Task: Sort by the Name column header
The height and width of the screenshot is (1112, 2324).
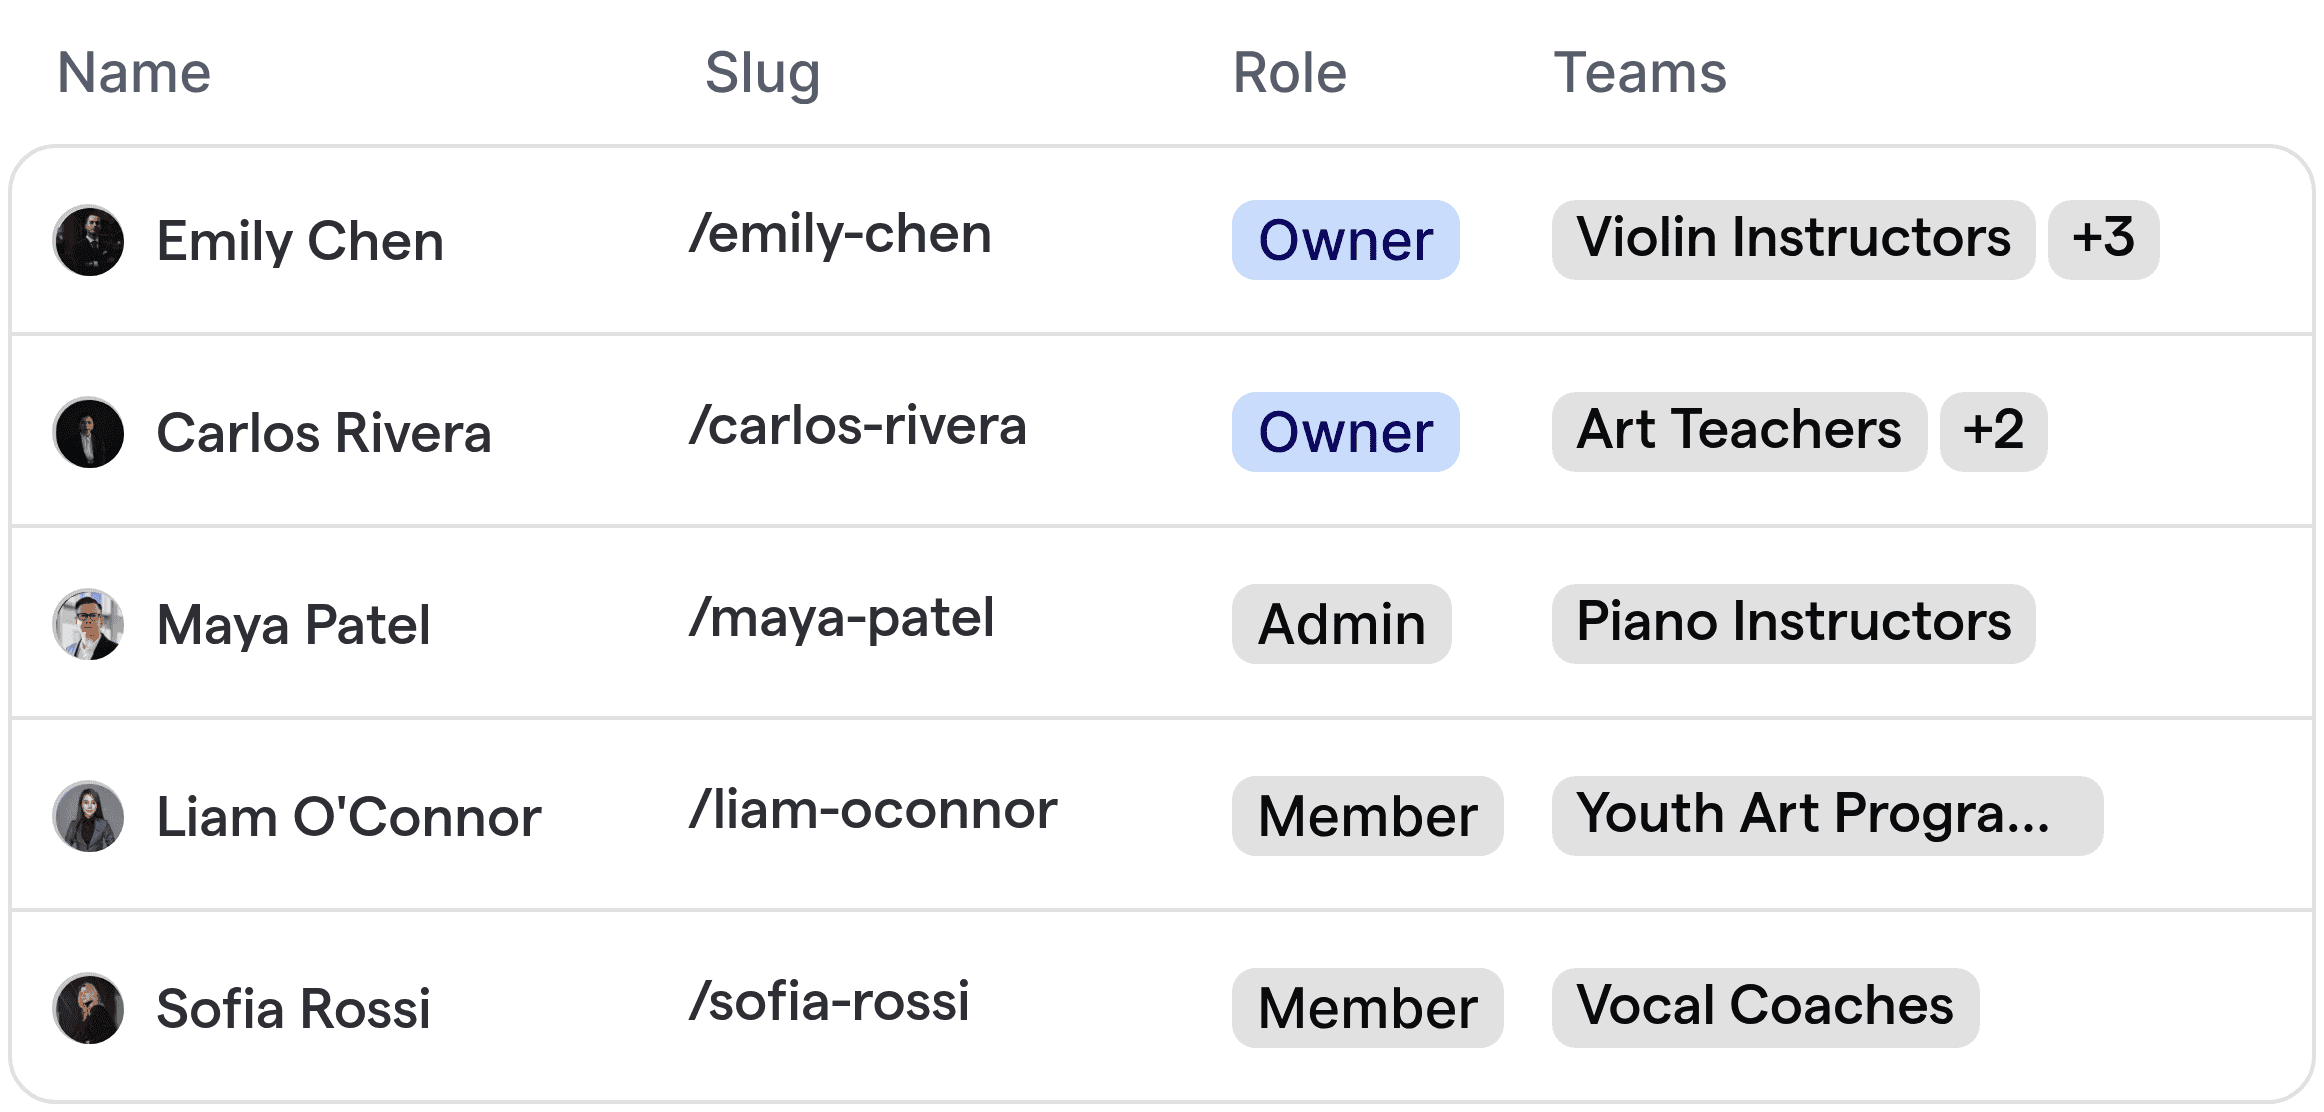Action: pyautogui.click(x=134, y=73)
